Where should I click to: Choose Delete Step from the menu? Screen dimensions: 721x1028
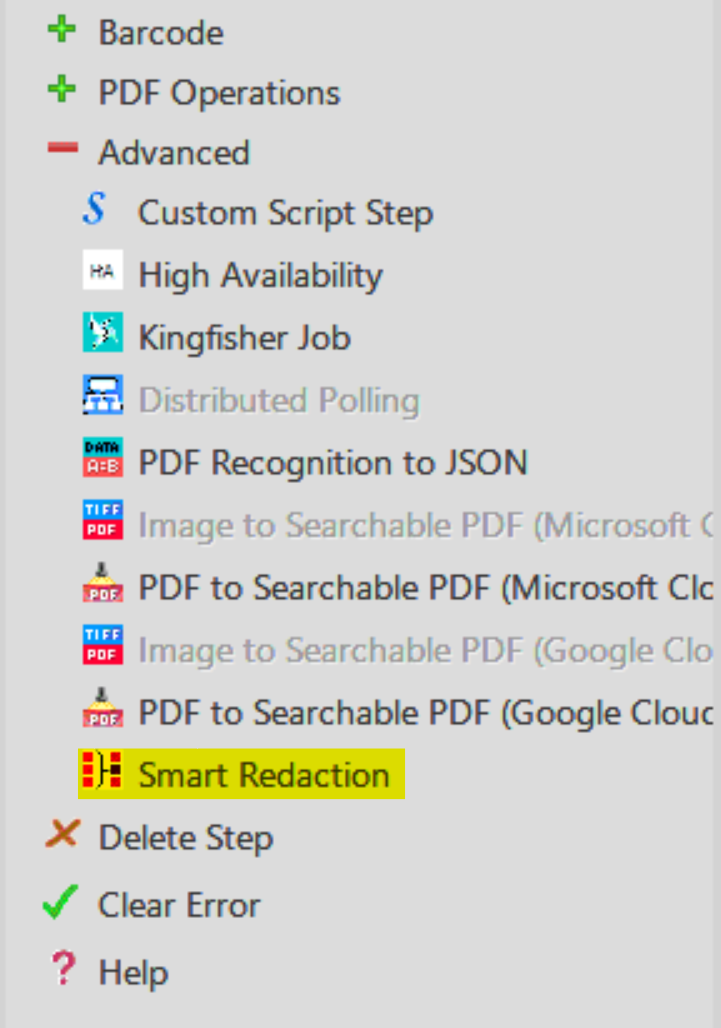tap(185, 838)
